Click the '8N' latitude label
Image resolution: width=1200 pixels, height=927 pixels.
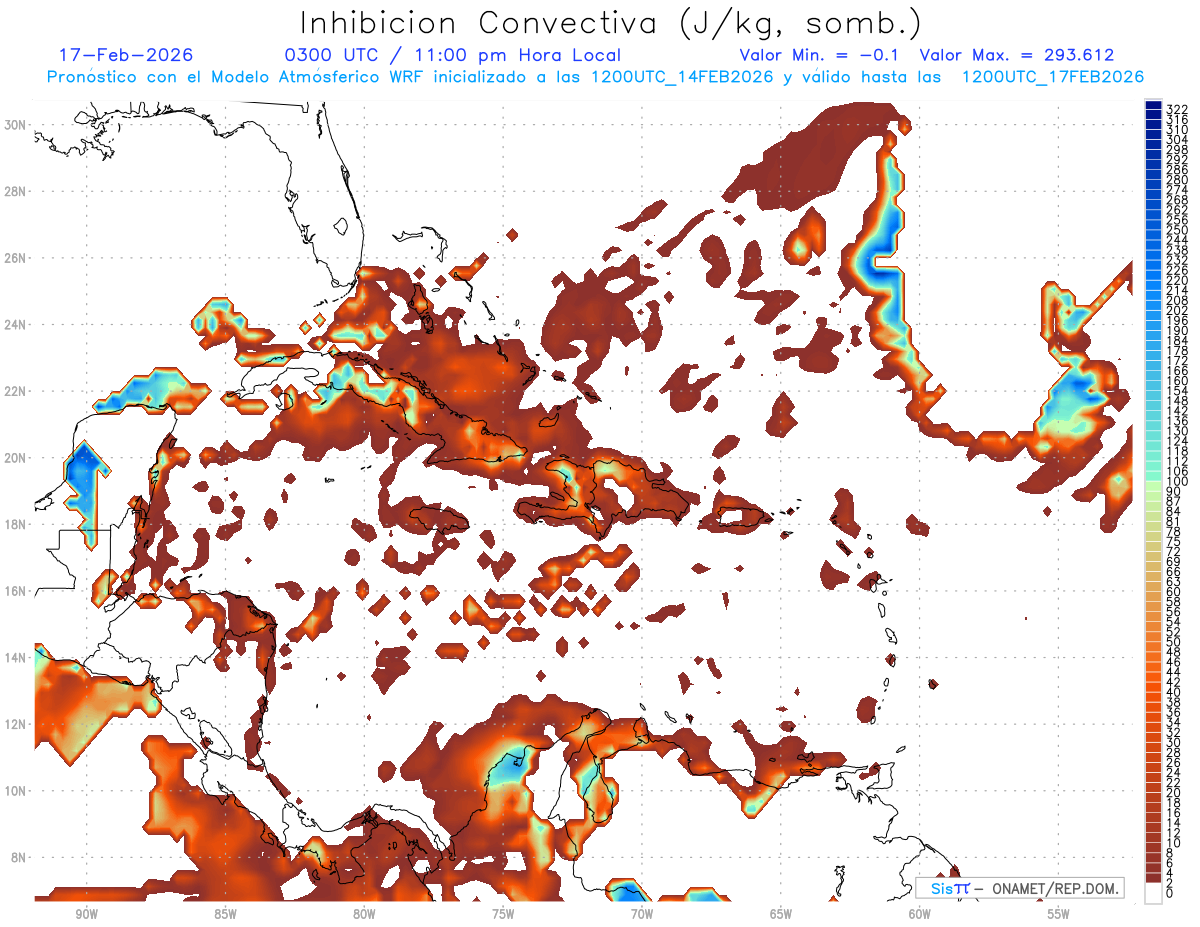[18, 858]
